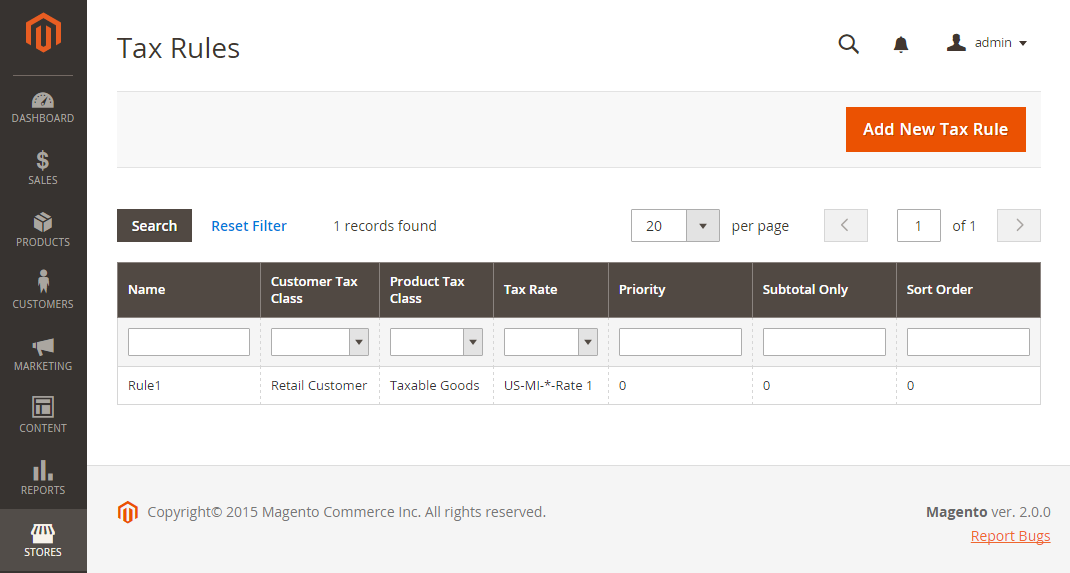Follow the Report Bugs link

(1010, 536)
